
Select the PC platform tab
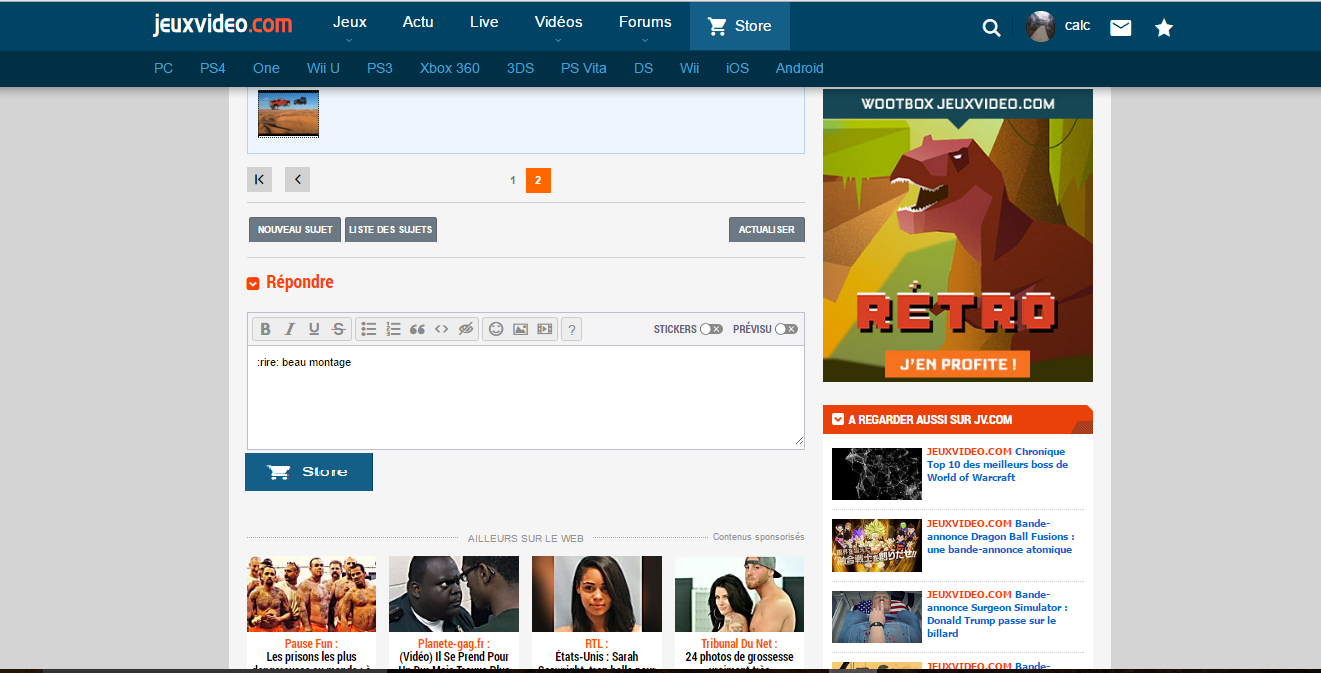(x=163, y=68)
